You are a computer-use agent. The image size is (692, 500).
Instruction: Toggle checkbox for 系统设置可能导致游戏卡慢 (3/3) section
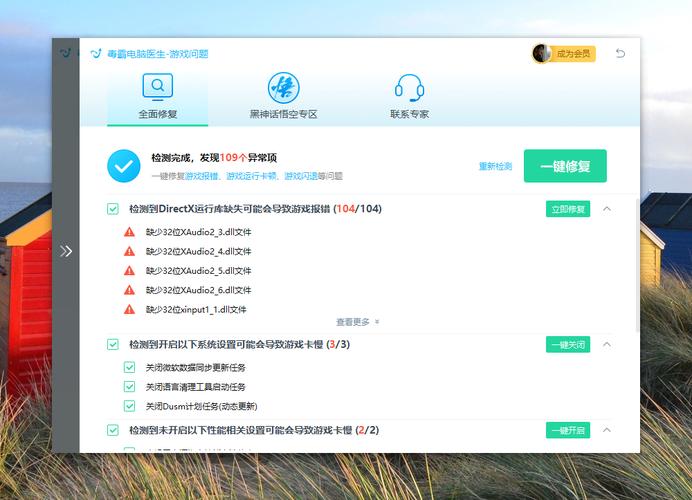113,344
